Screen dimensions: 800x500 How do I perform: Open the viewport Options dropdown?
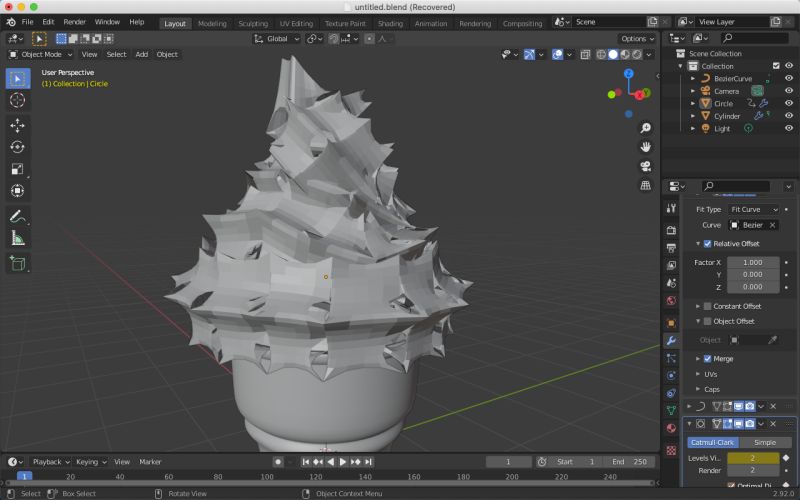[x=637, y=39]
